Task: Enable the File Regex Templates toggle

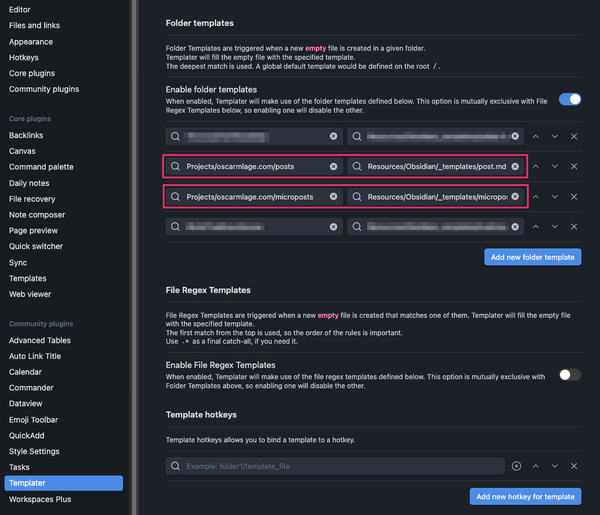Action: pyautogui.click(x=569, y=375)
